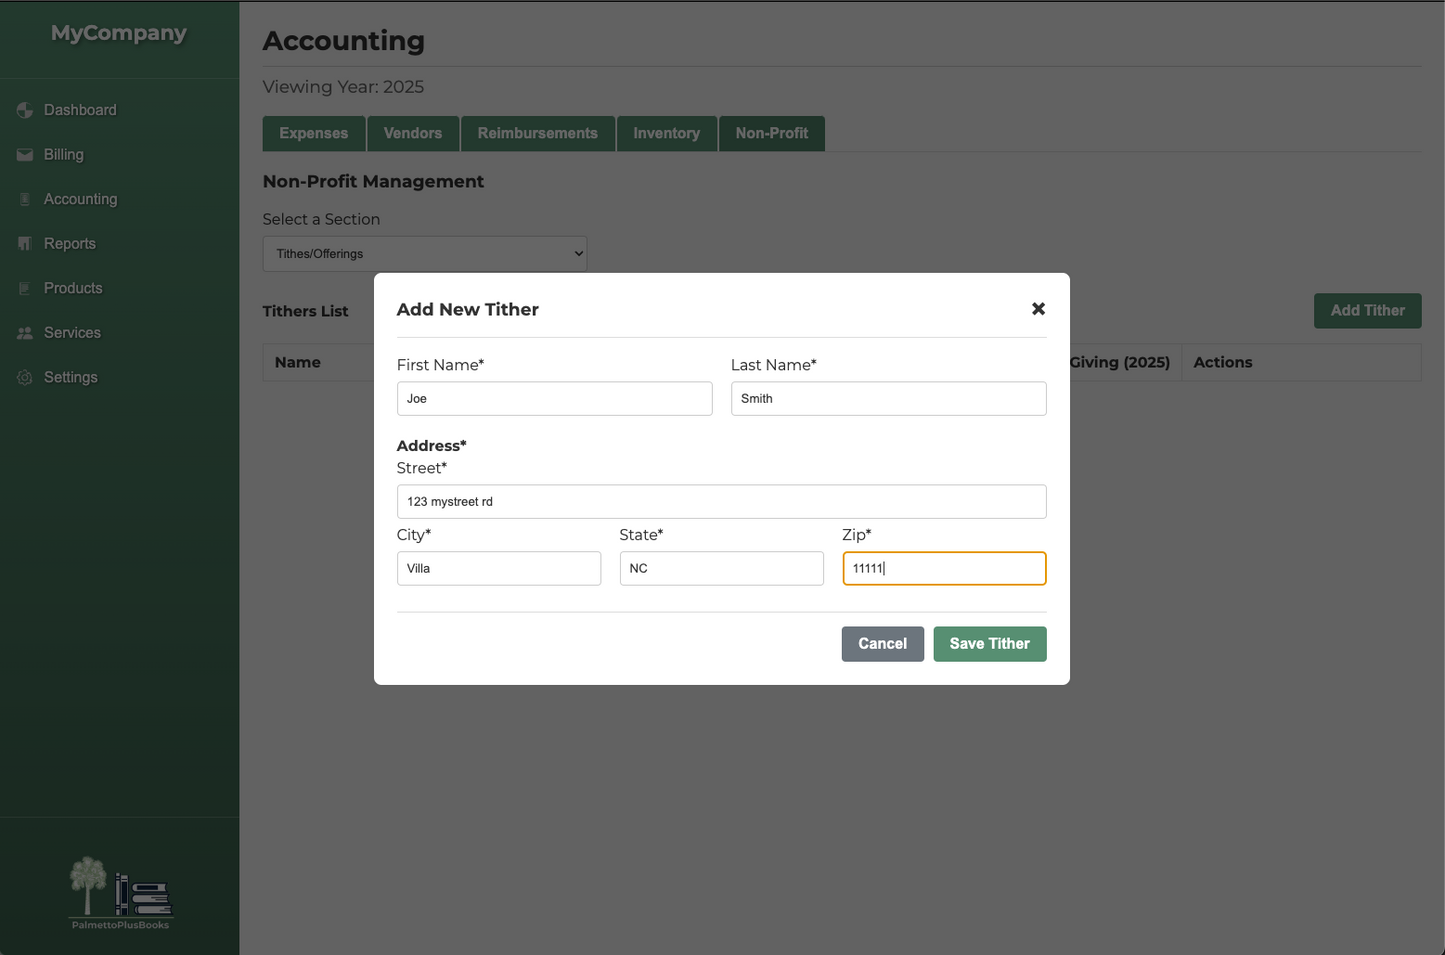Click the Reports sidebar icon
1445x955 pixels.
click(25, 244)
